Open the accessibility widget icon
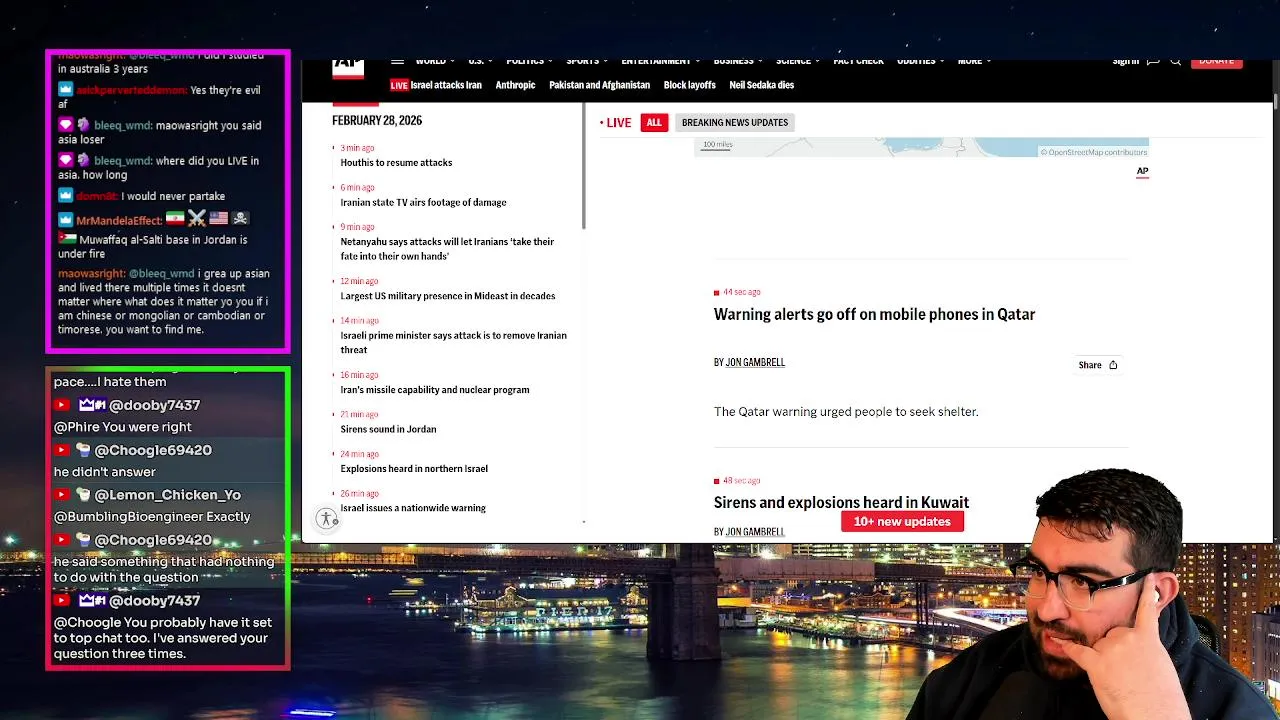 [327, 519]
